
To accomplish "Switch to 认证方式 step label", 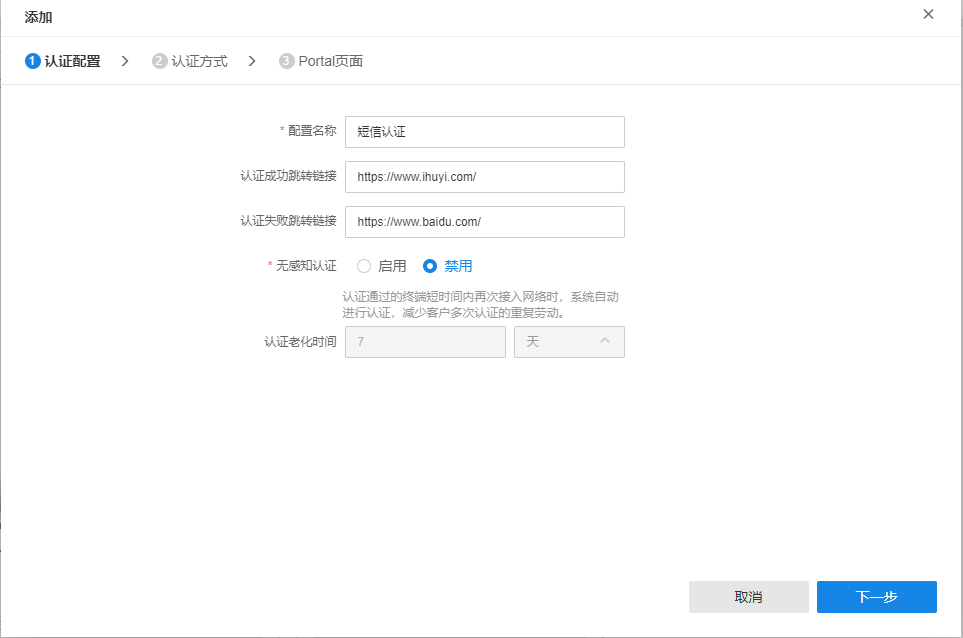I will pos(199,61).
